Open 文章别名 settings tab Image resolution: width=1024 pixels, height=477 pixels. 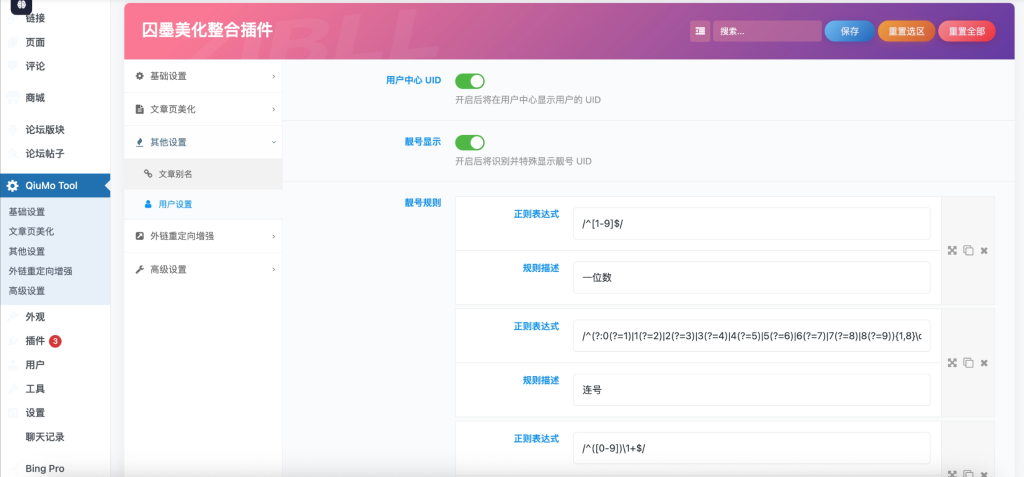point(203,174)
